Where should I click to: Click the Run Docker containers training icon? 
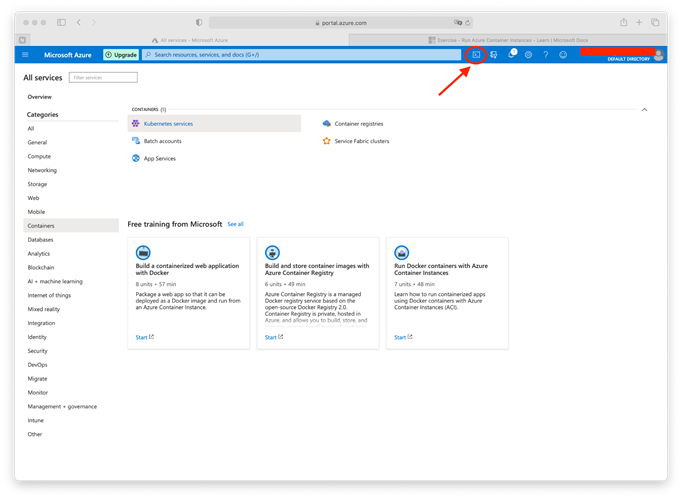pyautogui.click(x=401, y=252)
